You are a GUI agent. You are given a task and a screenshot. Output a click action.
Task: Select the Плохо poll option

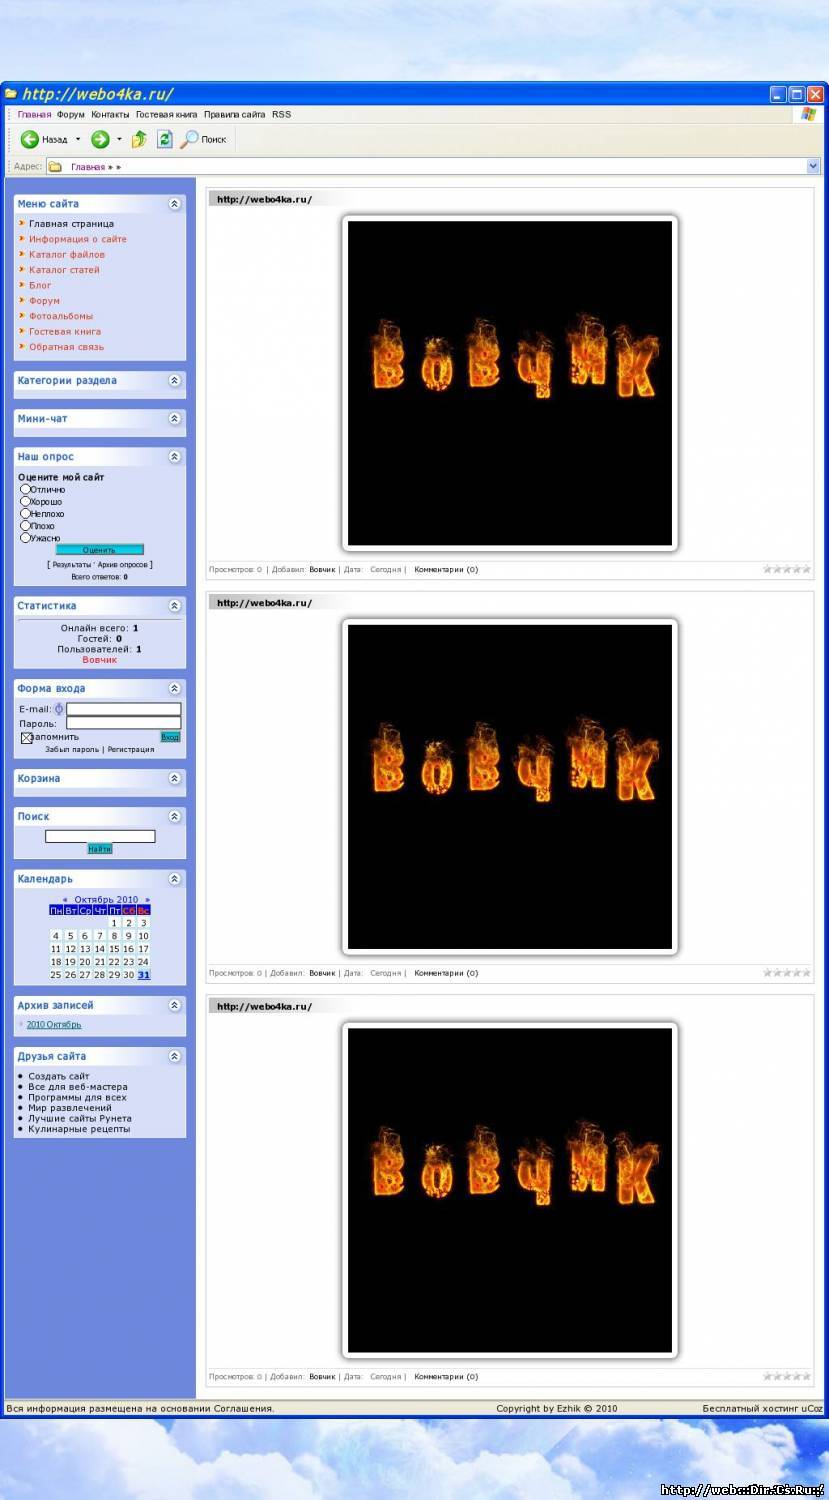(26, 526)
